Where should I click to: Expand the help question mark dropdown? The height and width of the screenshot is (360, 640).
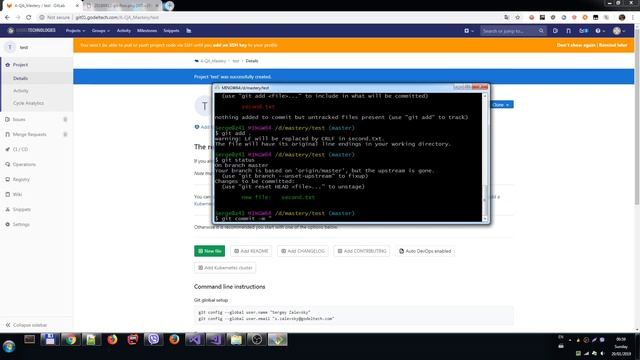click(599, 31)
